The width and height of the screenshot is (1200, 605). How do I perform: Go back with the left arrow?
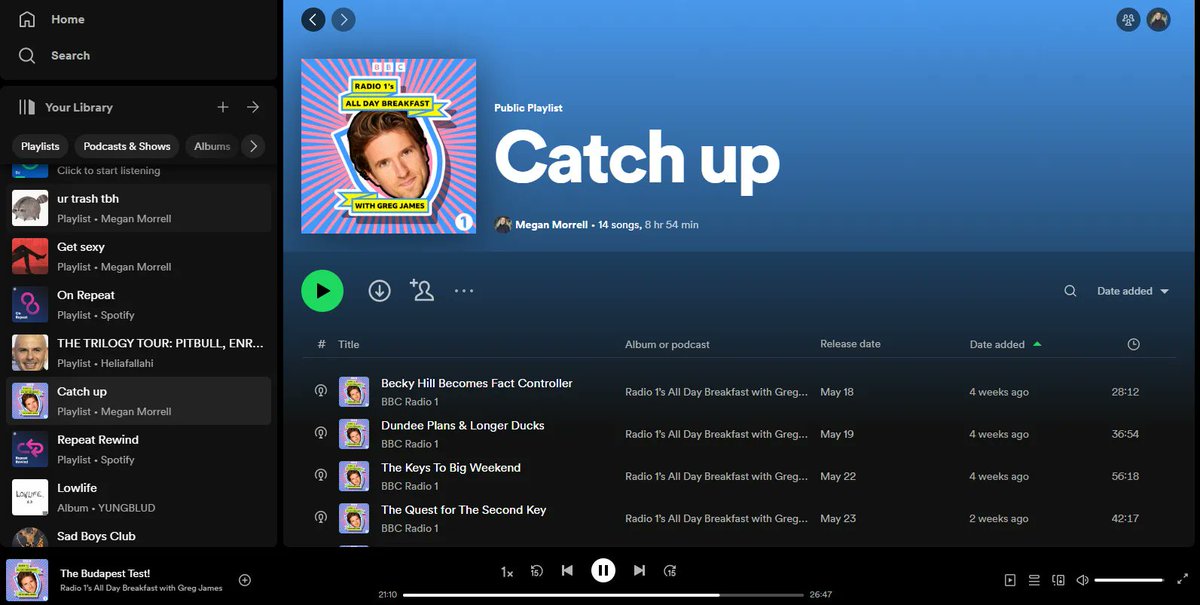click(x=313, y=19)
